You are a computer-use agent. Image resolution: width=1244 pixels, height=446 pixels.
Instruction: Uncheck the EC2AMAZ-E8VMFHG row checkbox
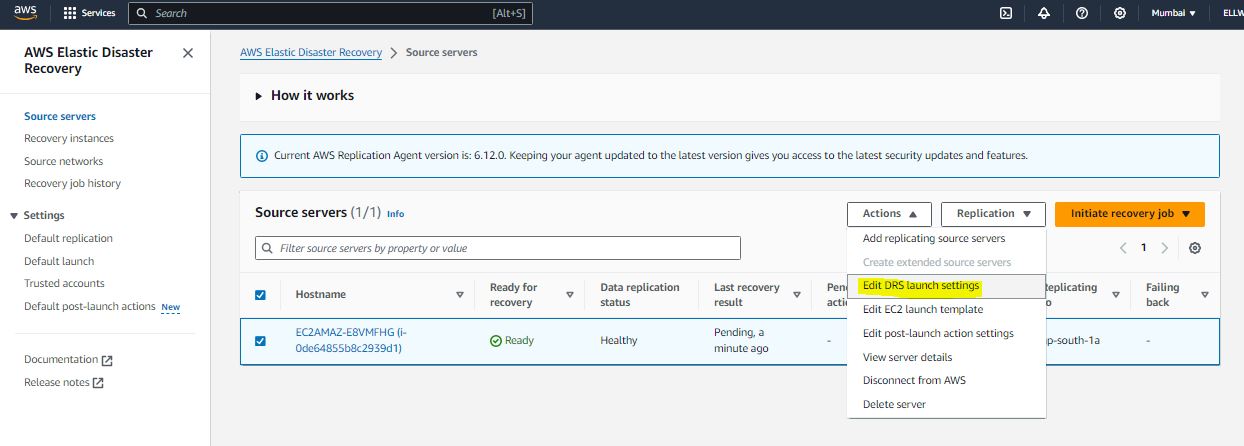point(261,341)
